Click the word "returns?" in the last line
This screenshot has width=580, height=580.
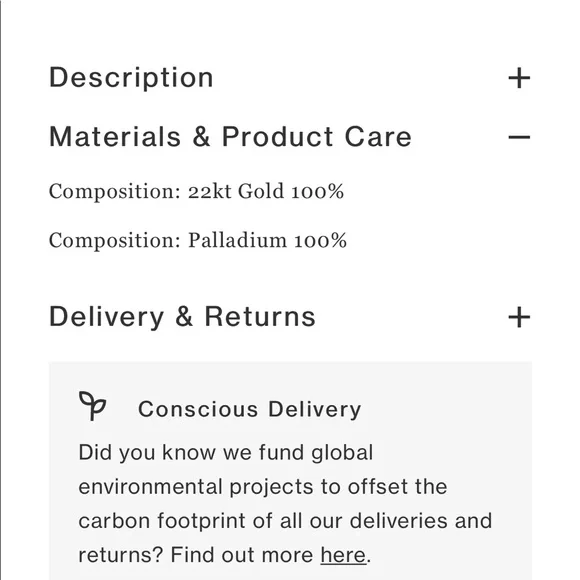pos(121,555)
